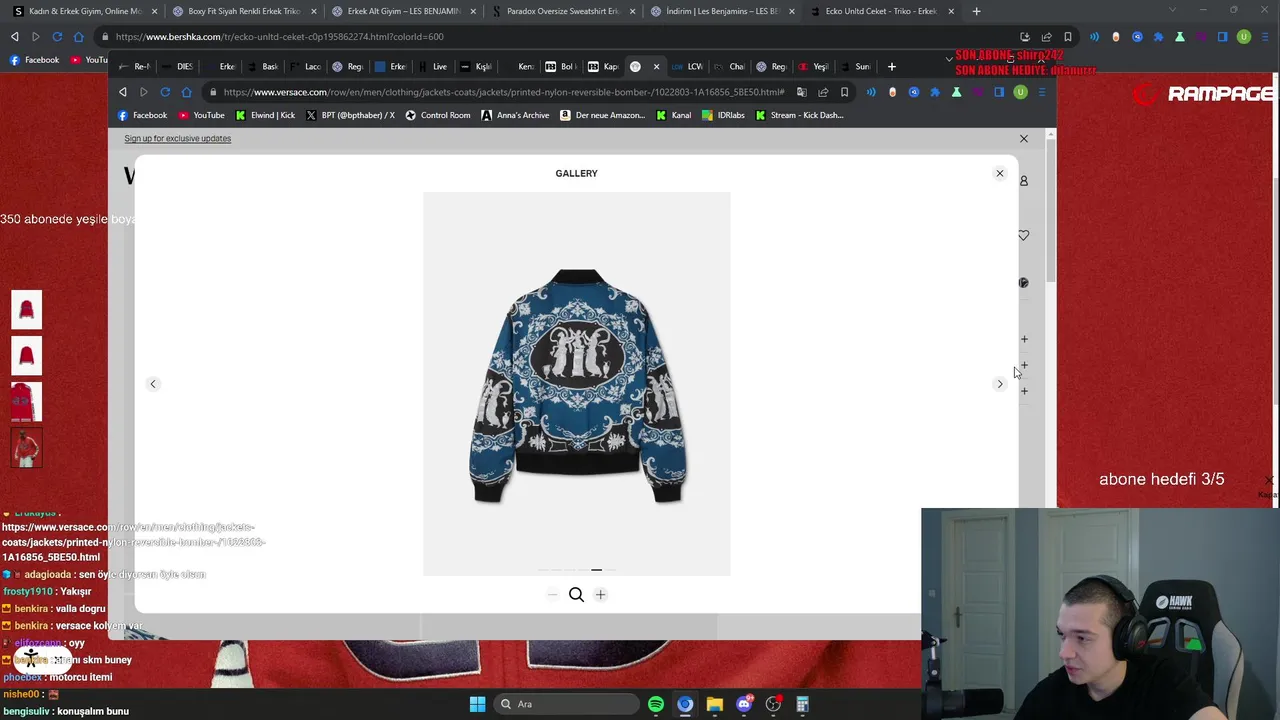Zoom out with the gallery minus icon
Screen dimensions: 1280x720
pyautogui.click(x=552, y=595)
